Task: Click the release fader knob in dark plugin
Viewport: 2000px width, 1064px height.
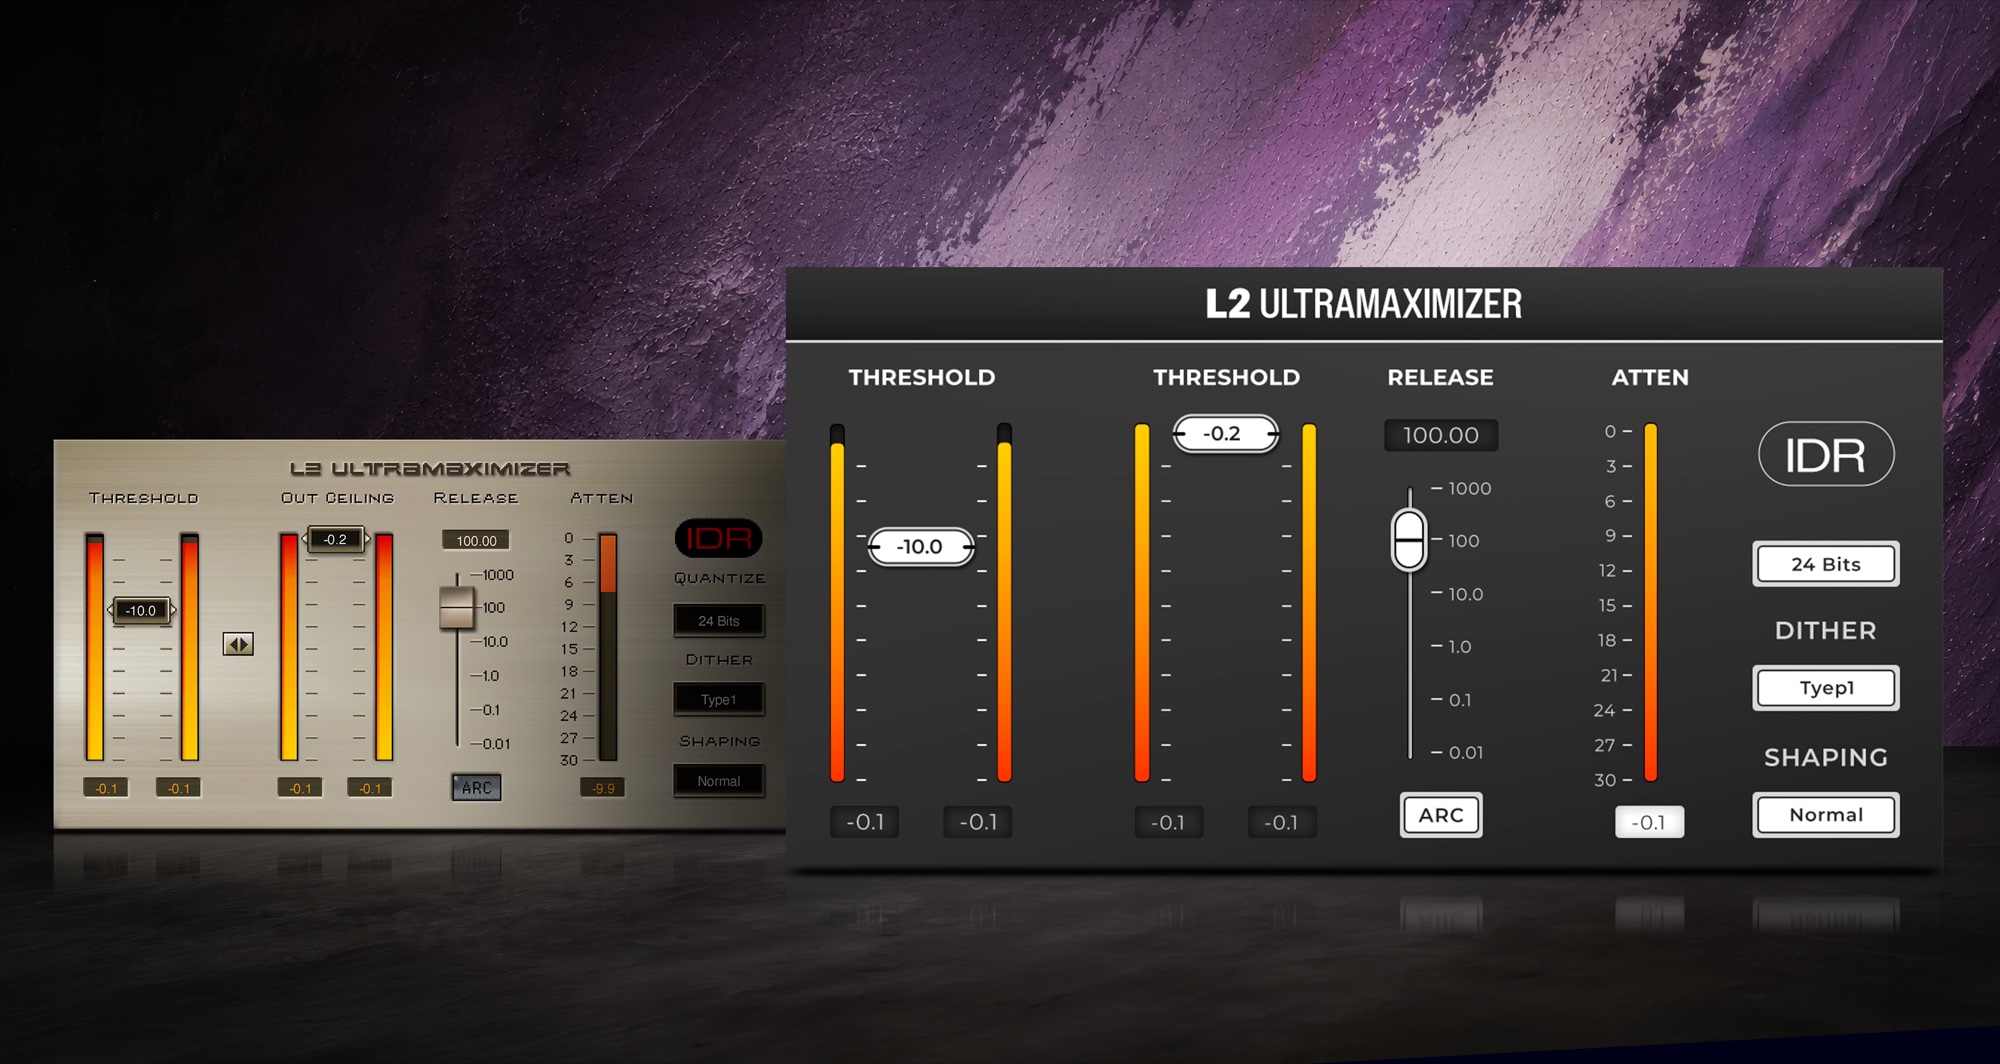Action: [x=1409, y=540]
